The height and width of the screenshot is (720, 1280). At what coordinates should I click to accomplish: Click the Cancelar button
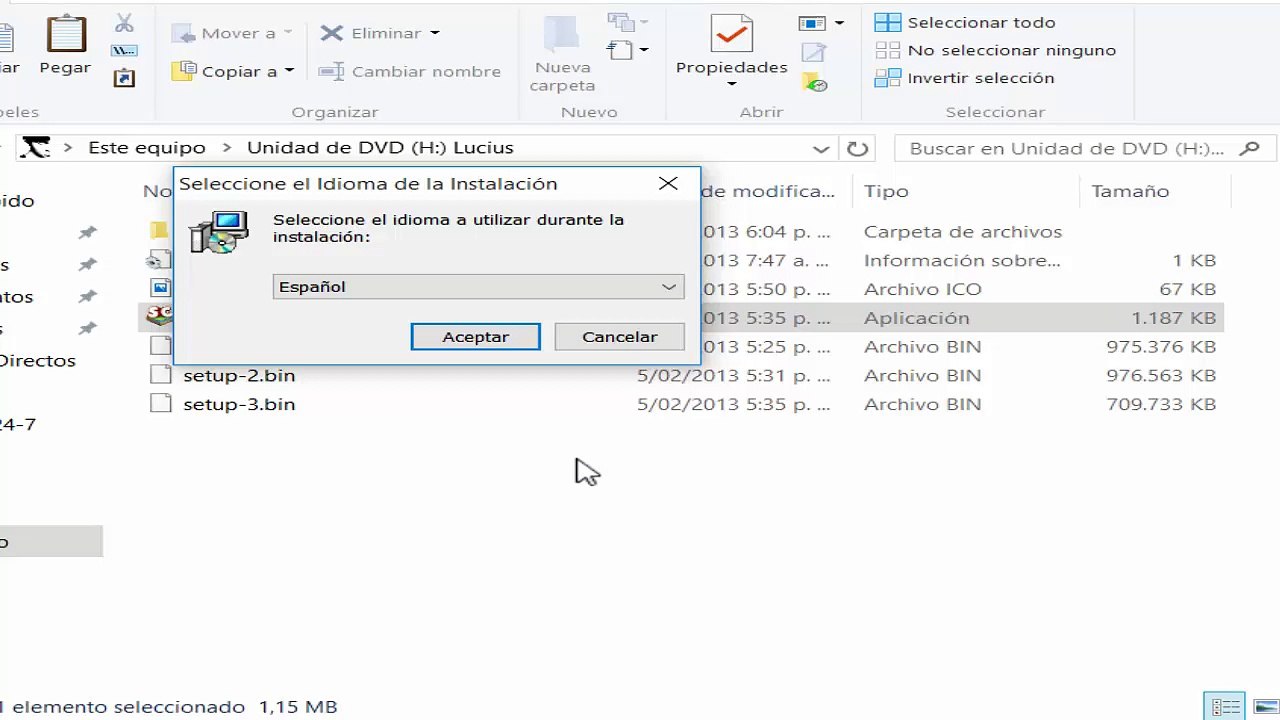[620, 337]
